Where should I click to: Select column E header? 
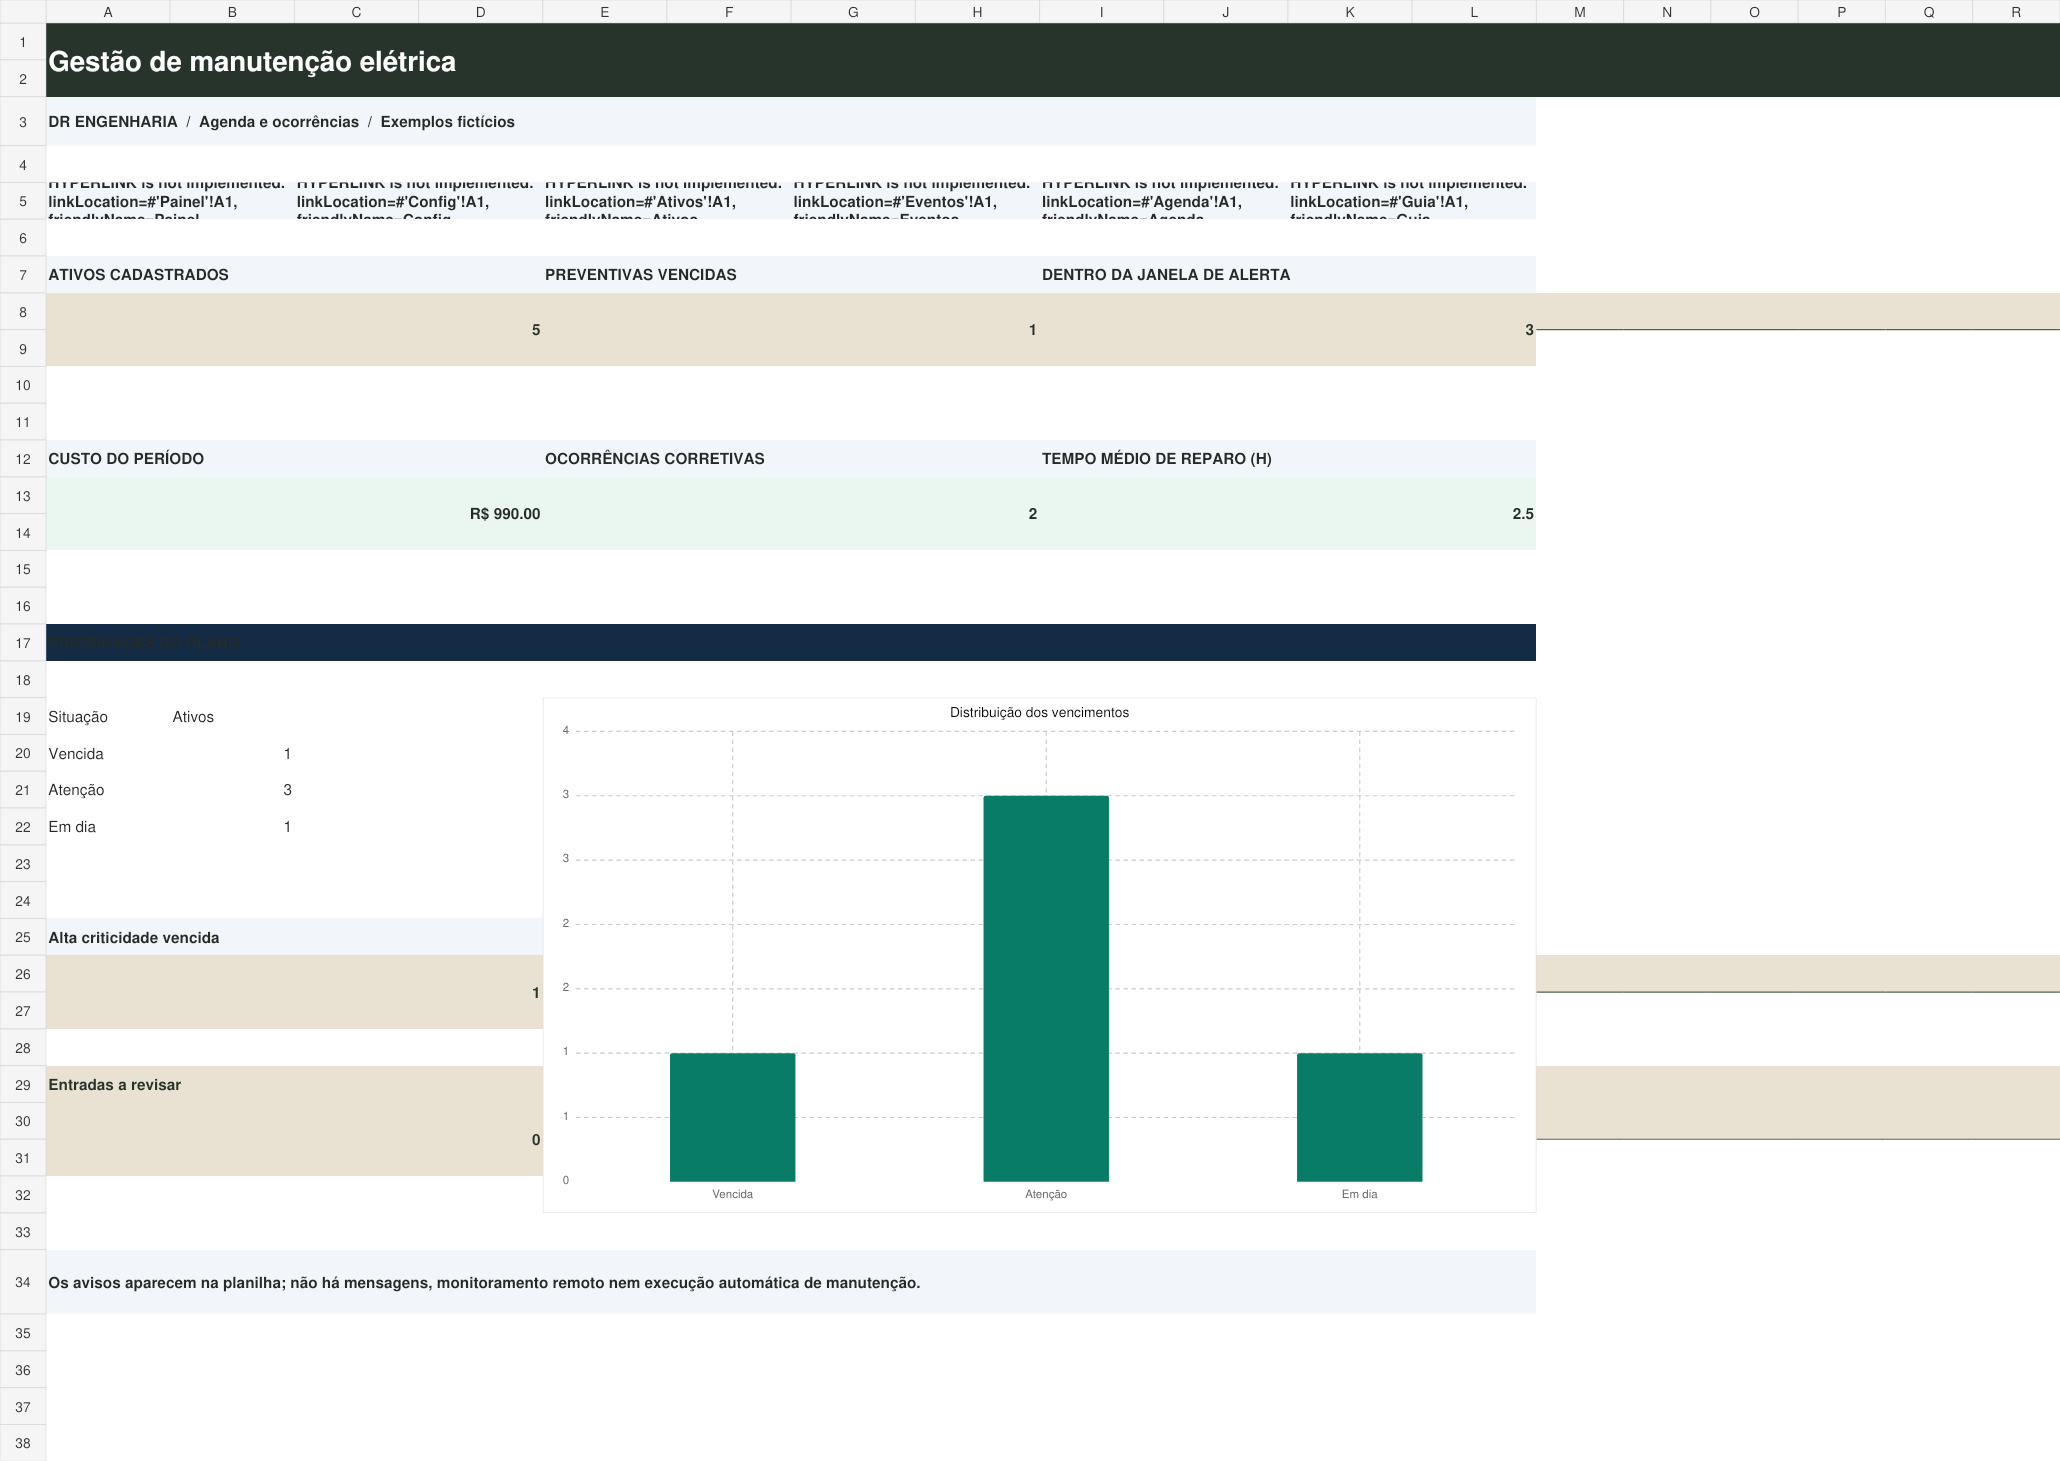tap(604, 12)
